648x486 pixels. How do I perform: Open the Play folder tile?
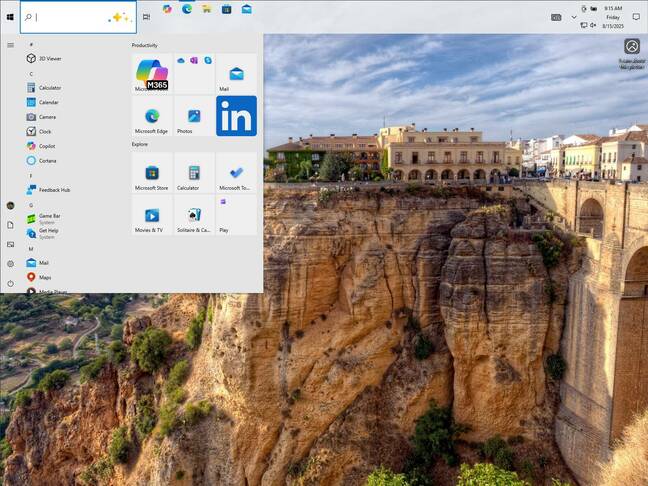236,215
